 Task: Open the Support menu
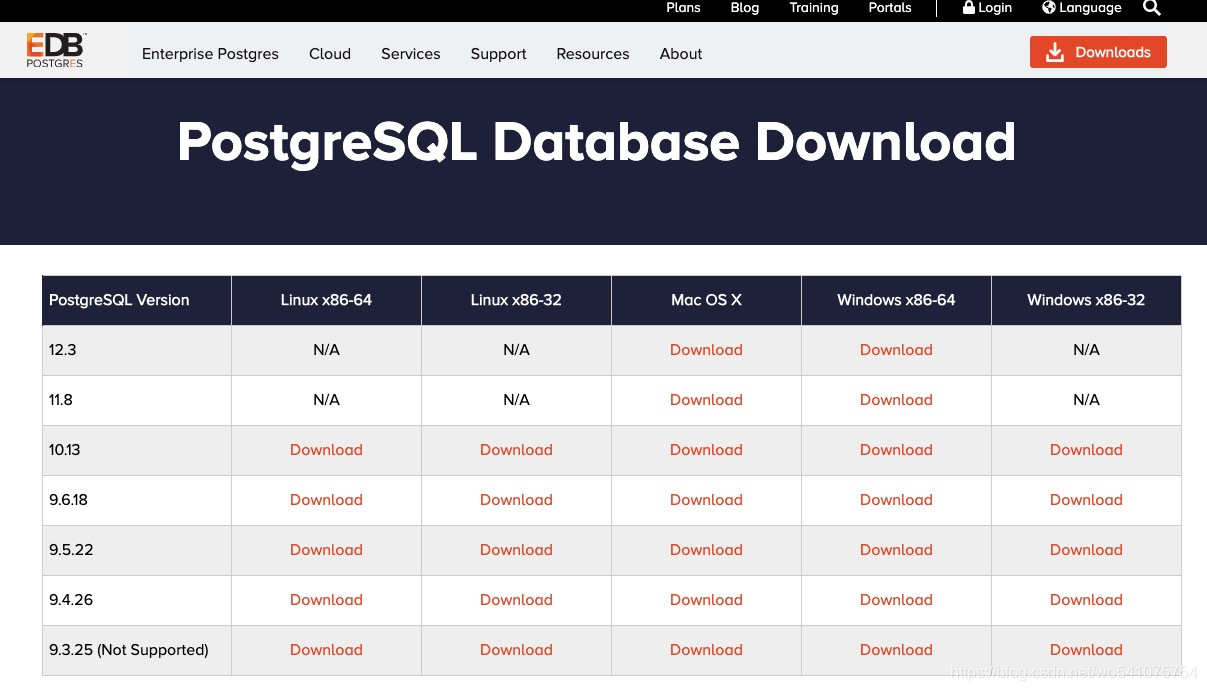click(498, 54)
